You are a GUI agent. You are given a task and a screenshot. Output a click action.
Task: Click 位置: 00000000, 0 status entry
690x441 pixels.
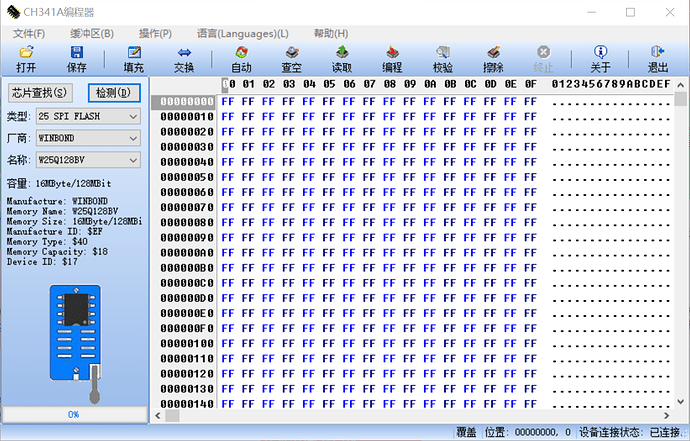coord(527,432)
